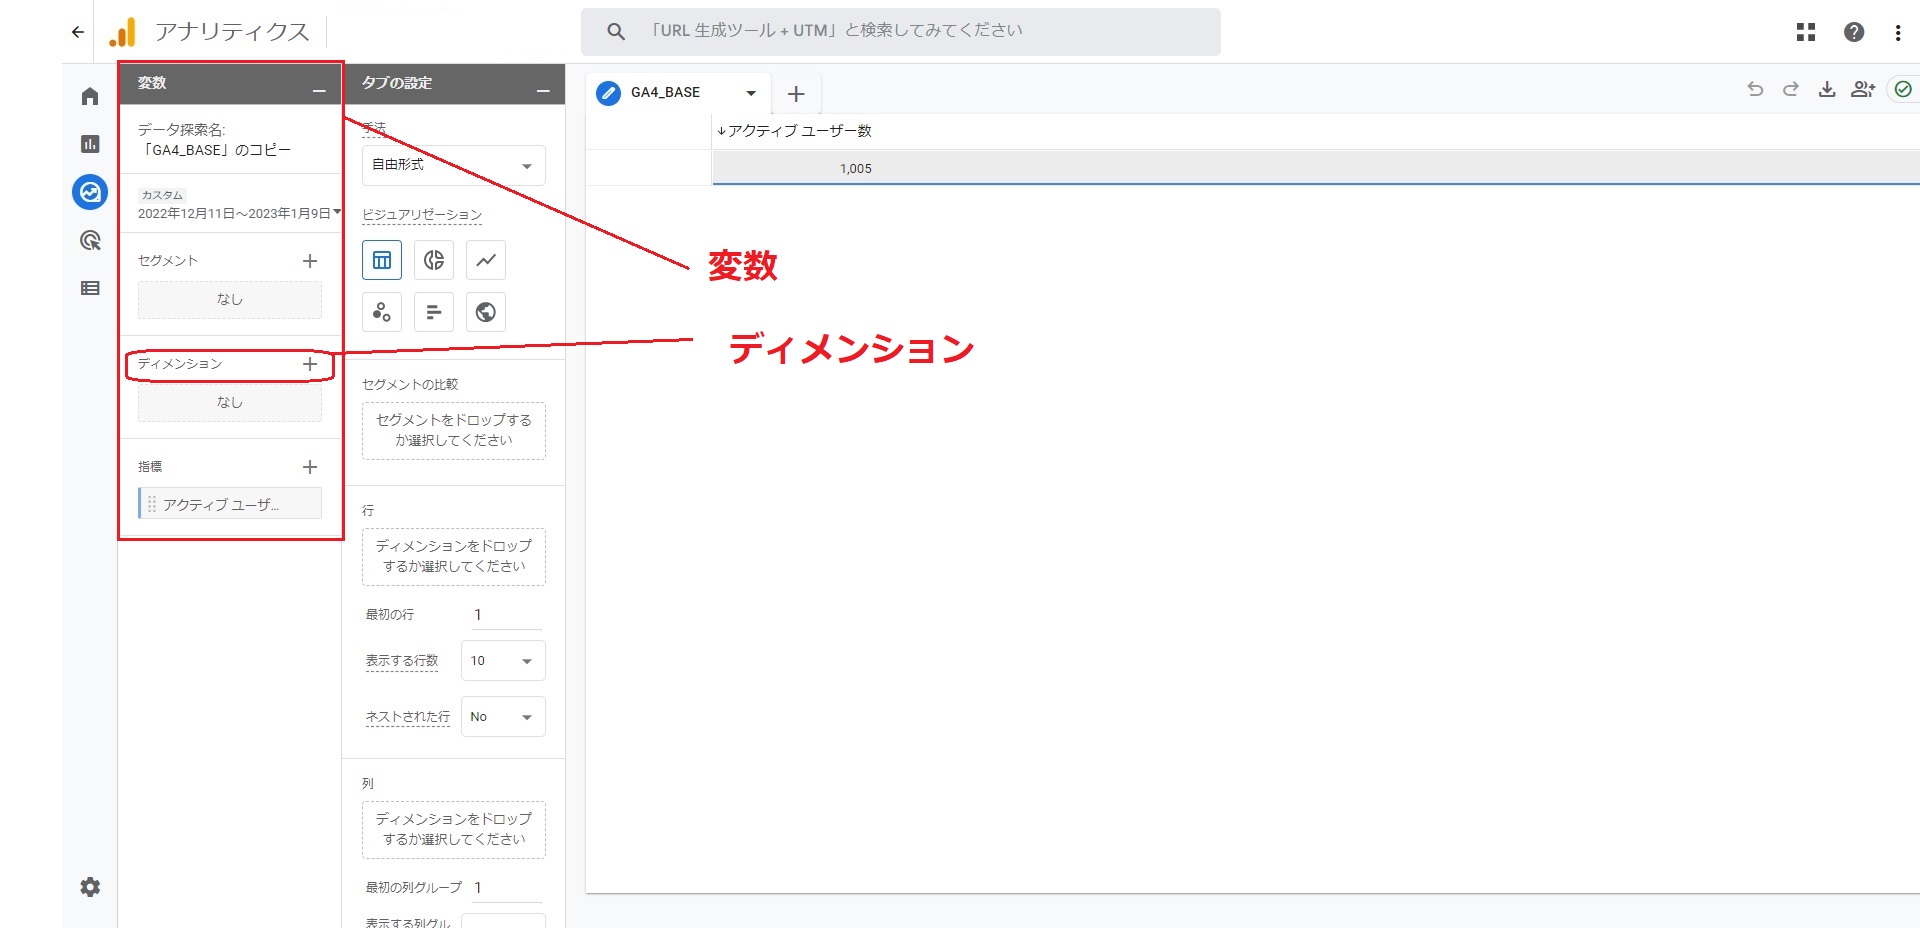Open GA4_BASE tab dropdown arrow
This screenshot has height=928, width=1920.
tap(751, 93)
